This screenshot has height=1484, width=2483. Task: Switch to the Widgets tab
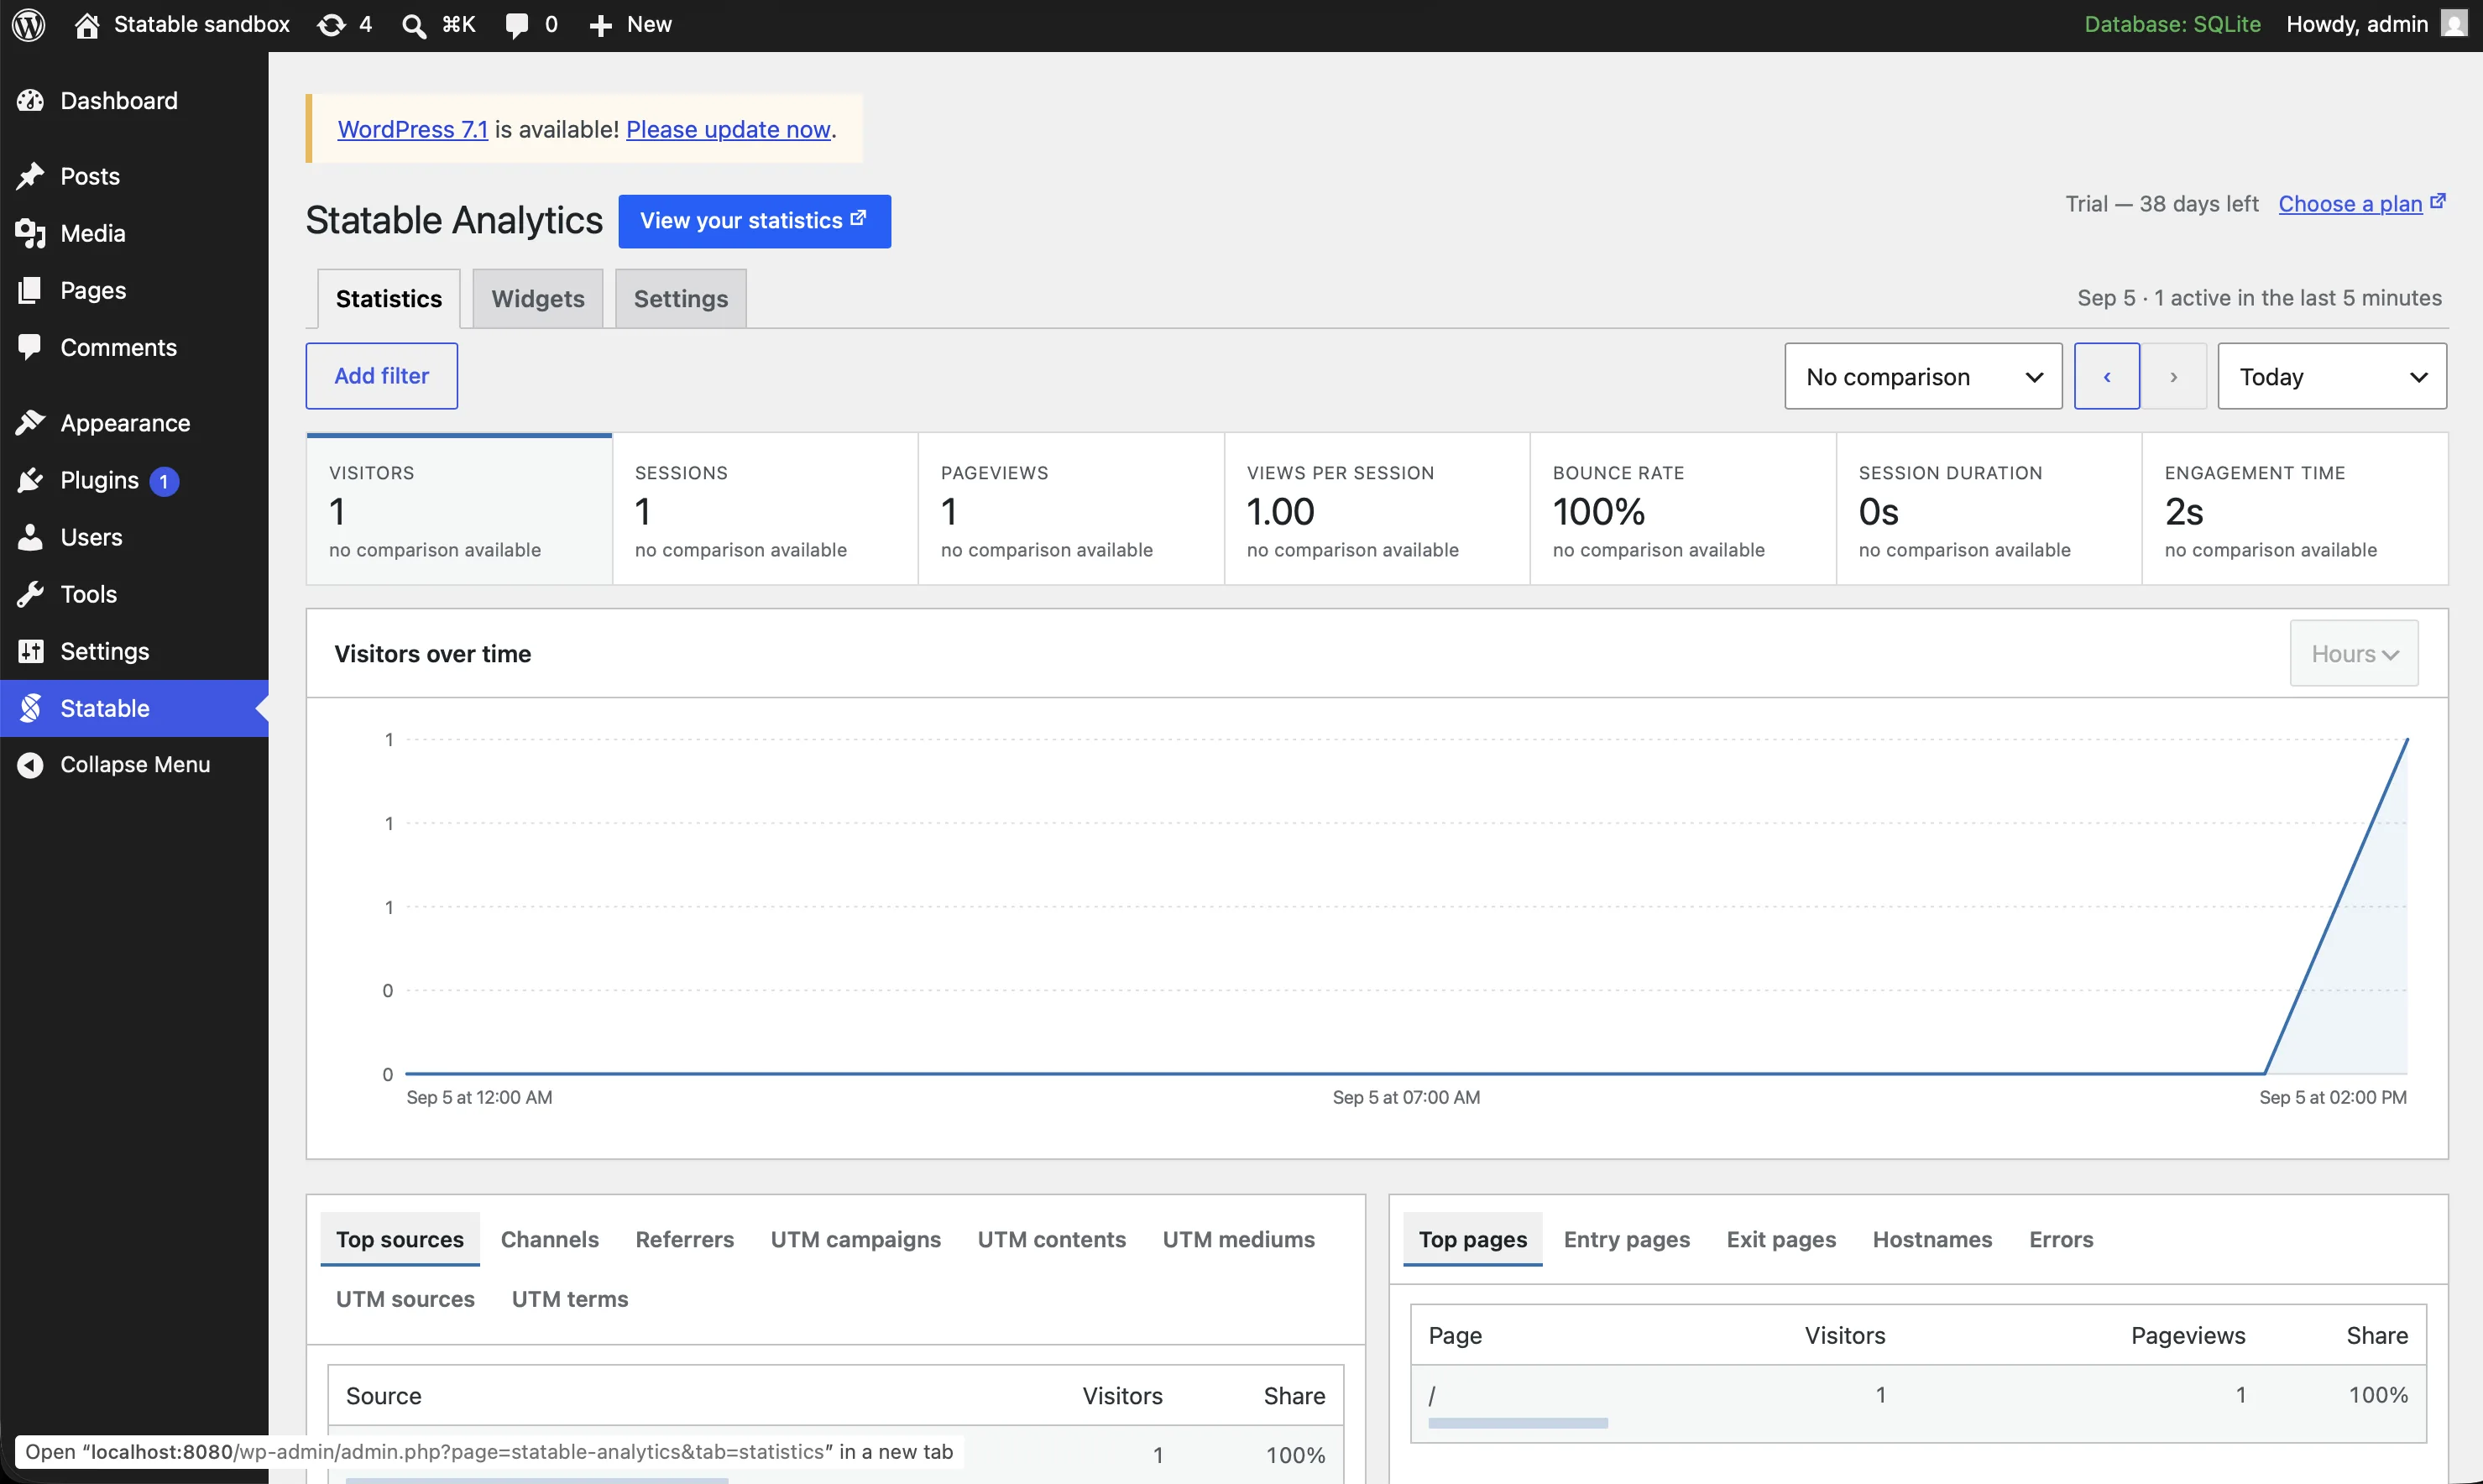point(538,298)
